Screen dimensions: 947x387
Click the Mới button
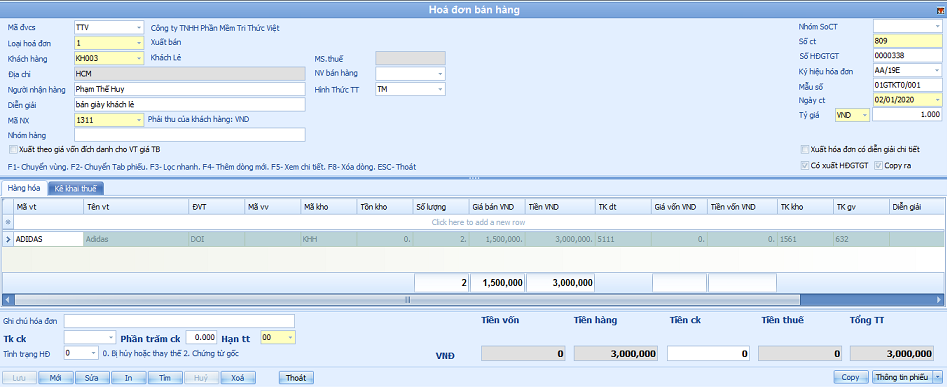pos(56,378)
